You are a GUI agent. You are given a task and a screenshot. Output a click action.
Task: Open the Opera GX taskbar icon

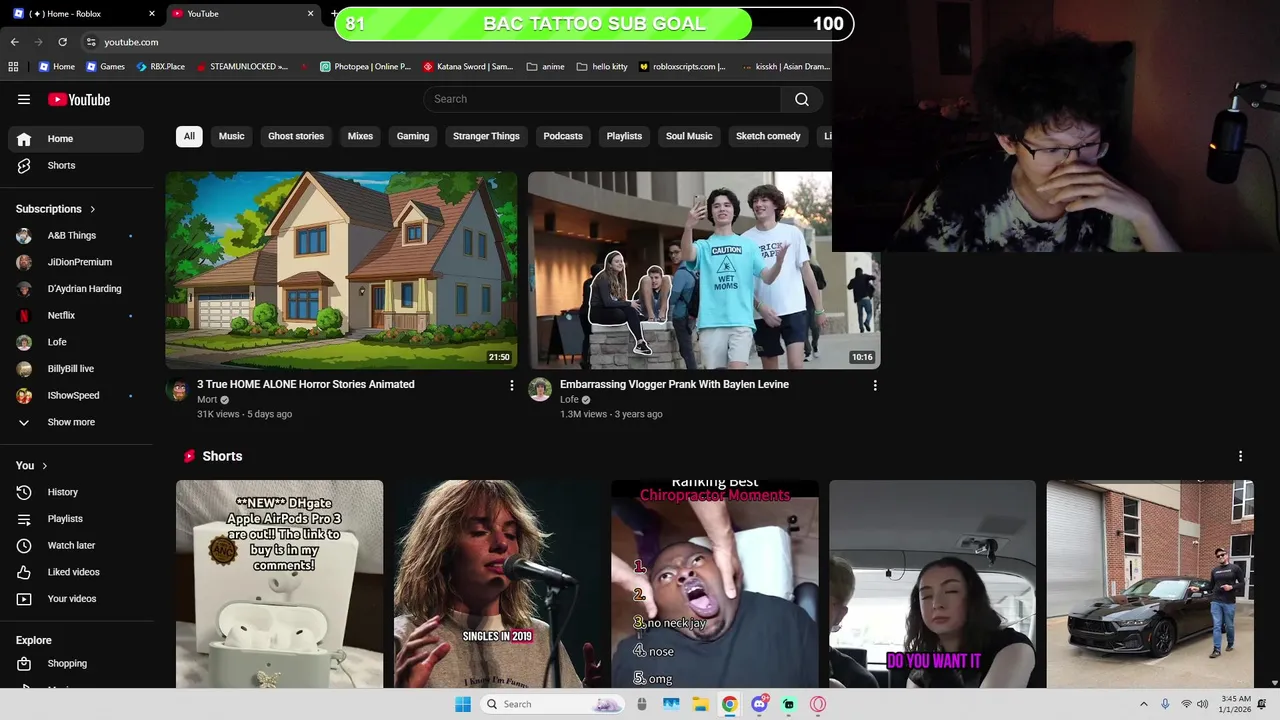click(x=818, y=704)
